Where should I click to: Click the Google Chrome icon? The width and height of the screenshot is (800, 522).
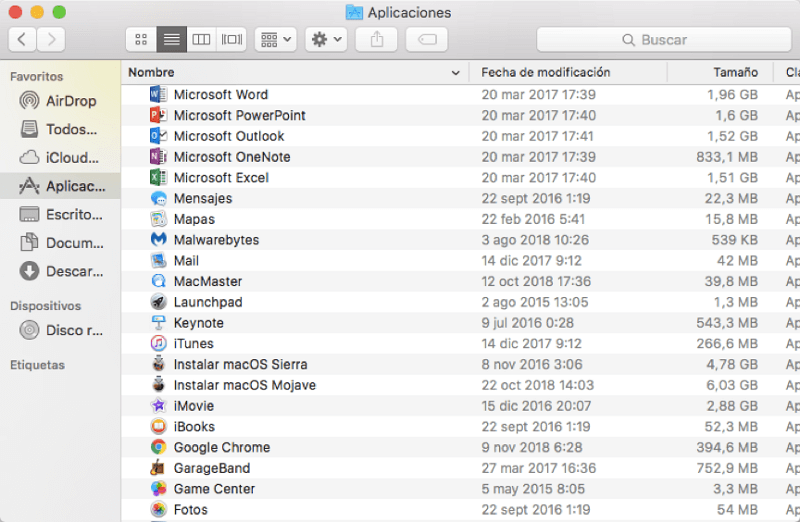point(158,447)
